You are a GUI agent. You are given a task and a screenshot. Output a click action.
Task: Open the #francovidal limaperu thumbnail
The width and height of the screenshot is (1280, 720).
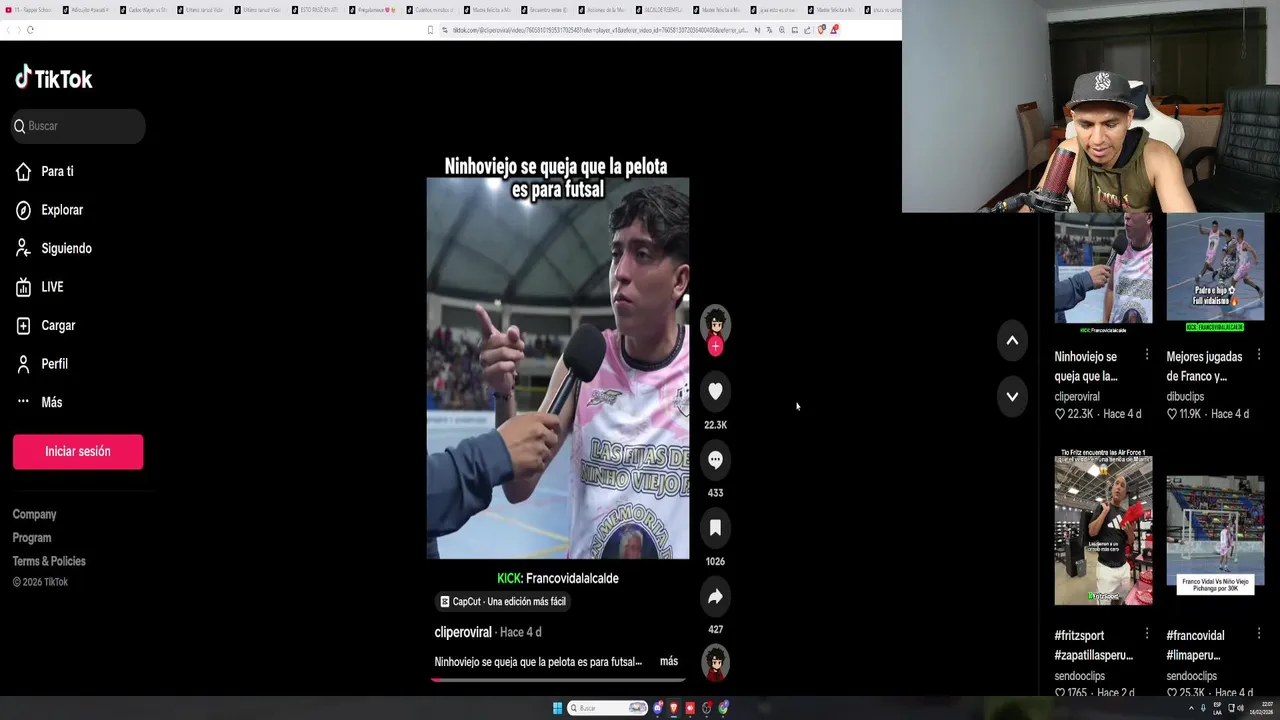1215,535
